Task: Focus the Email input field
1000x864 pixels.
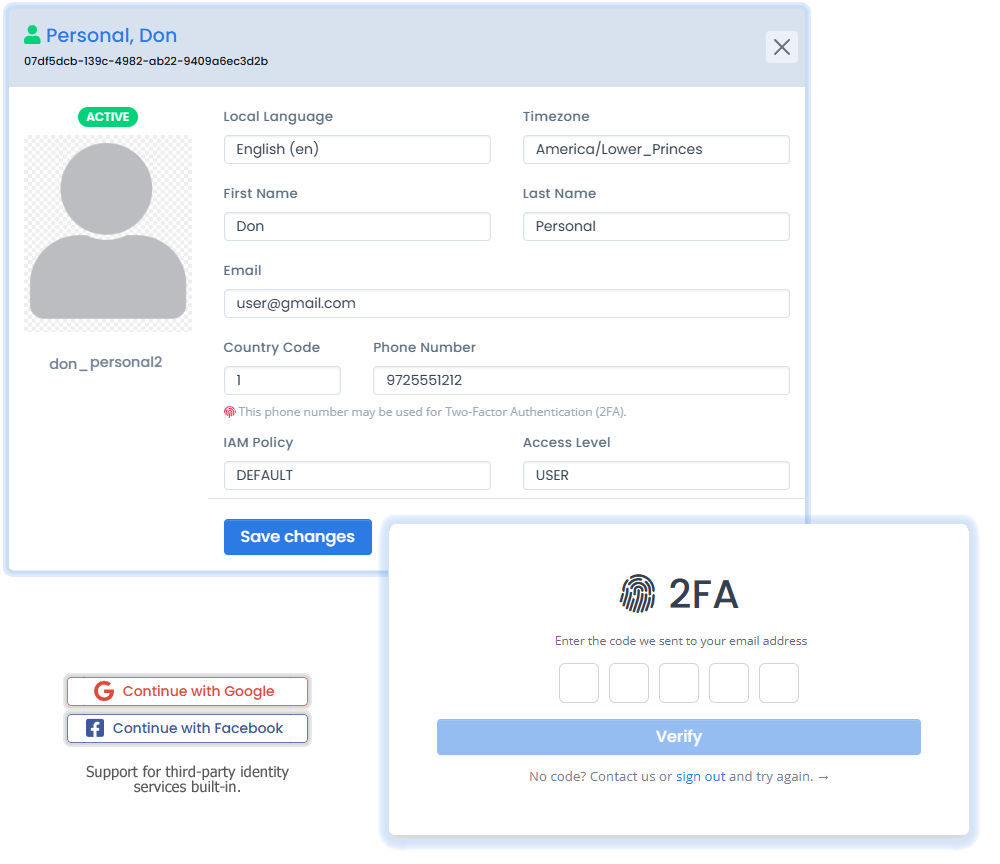Action: click(506, 303)
